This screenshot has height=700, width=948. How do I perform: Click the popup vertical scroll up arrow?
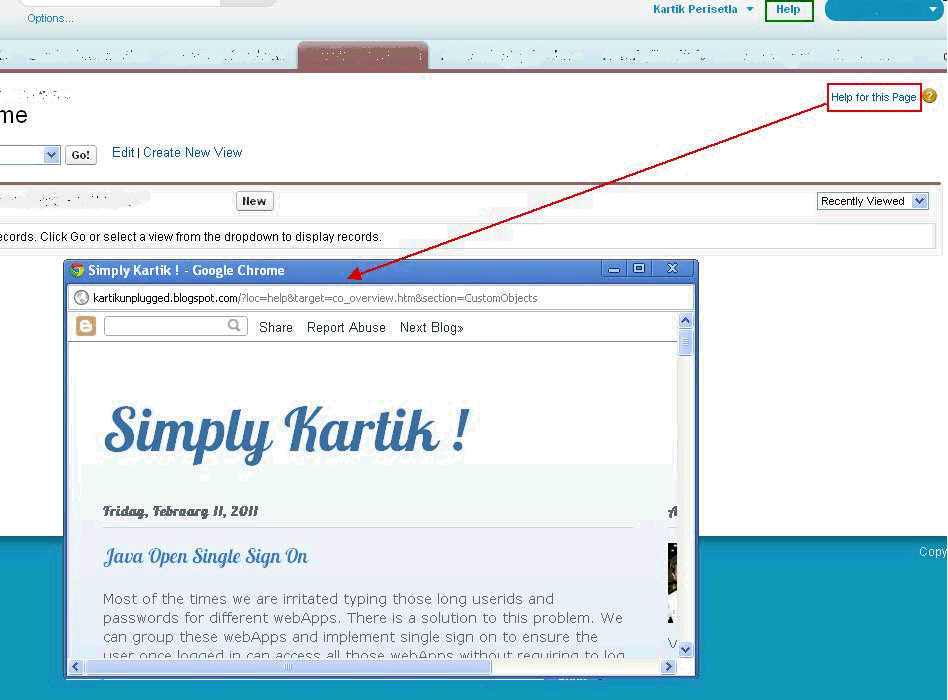click(685, 320)
